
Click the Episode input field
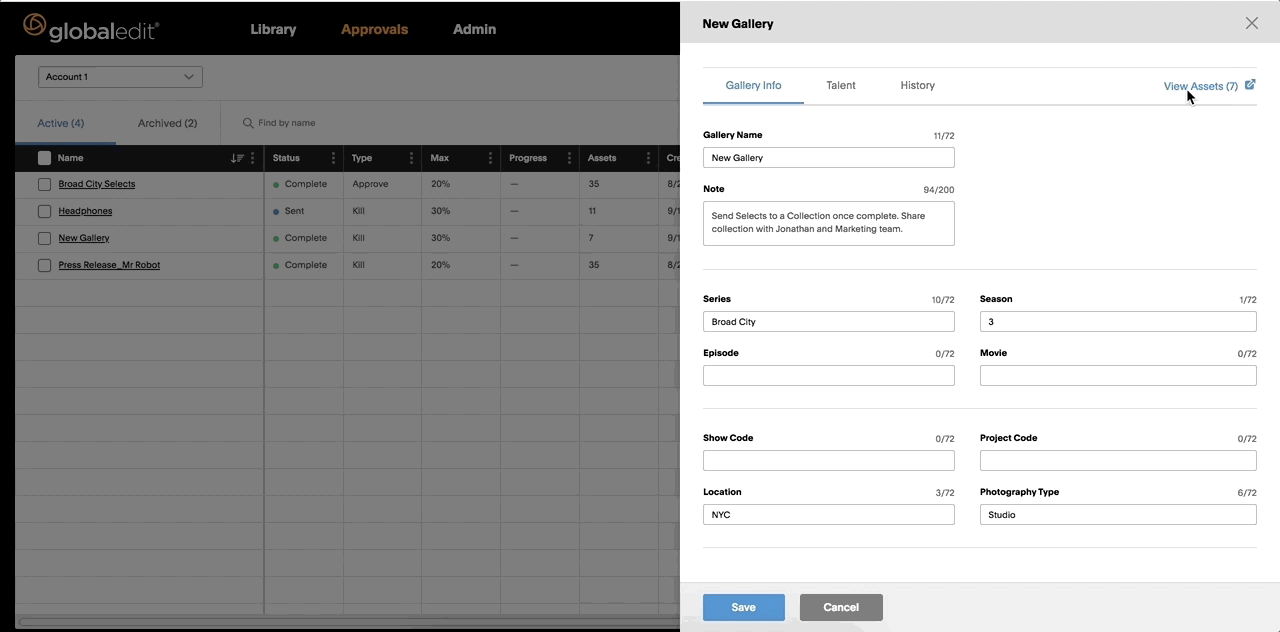click(829, 375)
